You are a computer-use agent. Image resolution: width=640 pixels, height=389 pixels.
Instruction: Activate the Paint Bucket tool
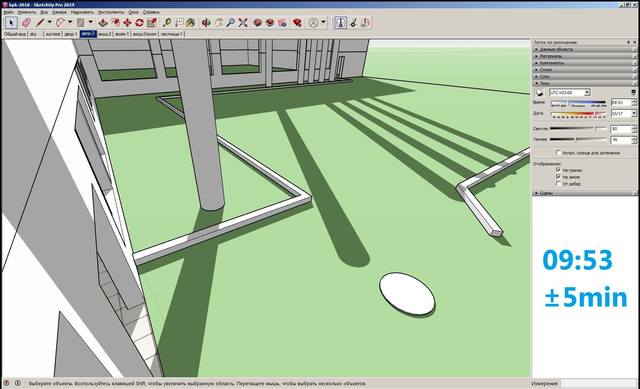[x=190, y=23]
